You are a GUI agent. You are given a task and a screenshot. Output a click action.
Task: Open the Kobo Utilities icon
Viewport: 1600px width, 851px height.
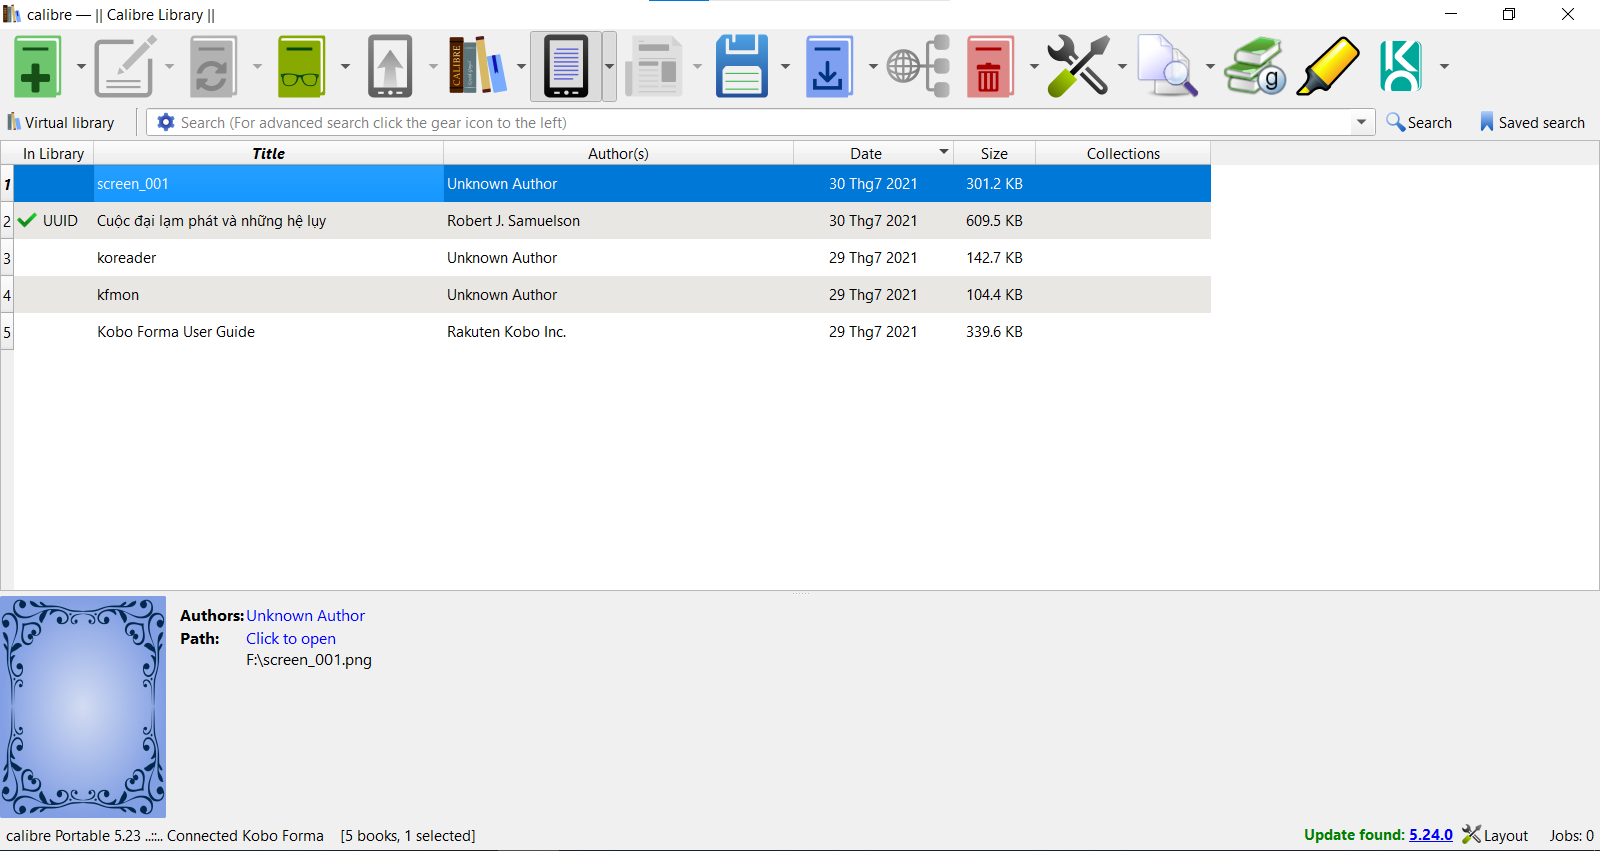tap(1400, 66)
